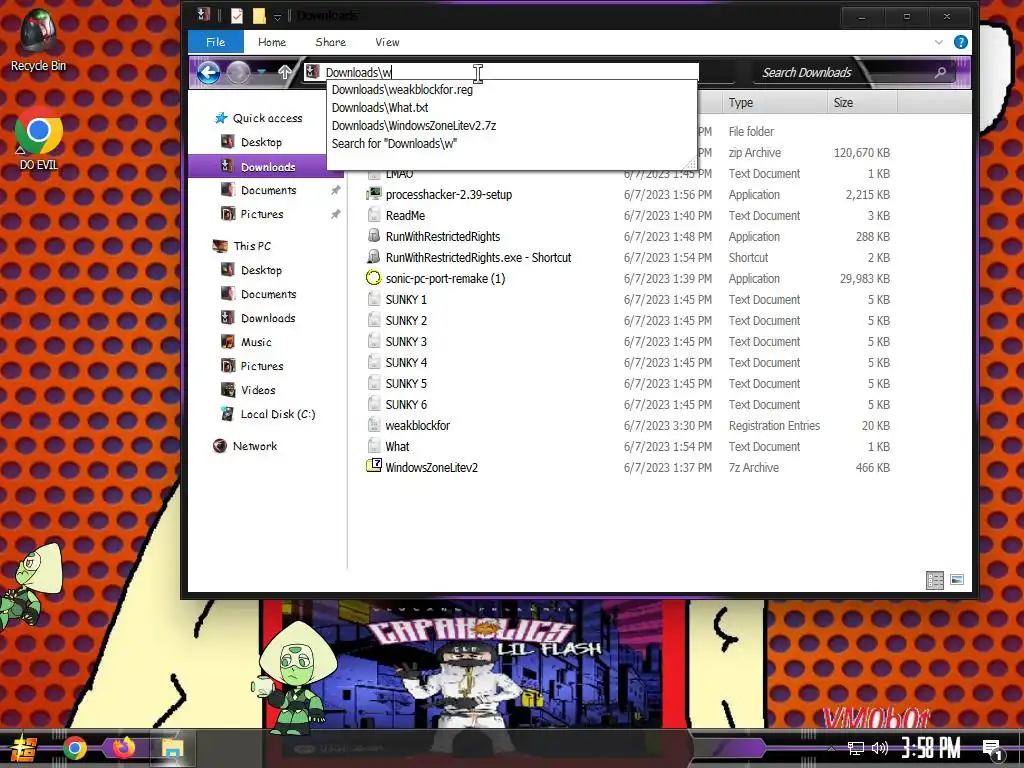Click the Back navigation arrow
Viewport: 1024px width, 768px height.
pos(208,72)
